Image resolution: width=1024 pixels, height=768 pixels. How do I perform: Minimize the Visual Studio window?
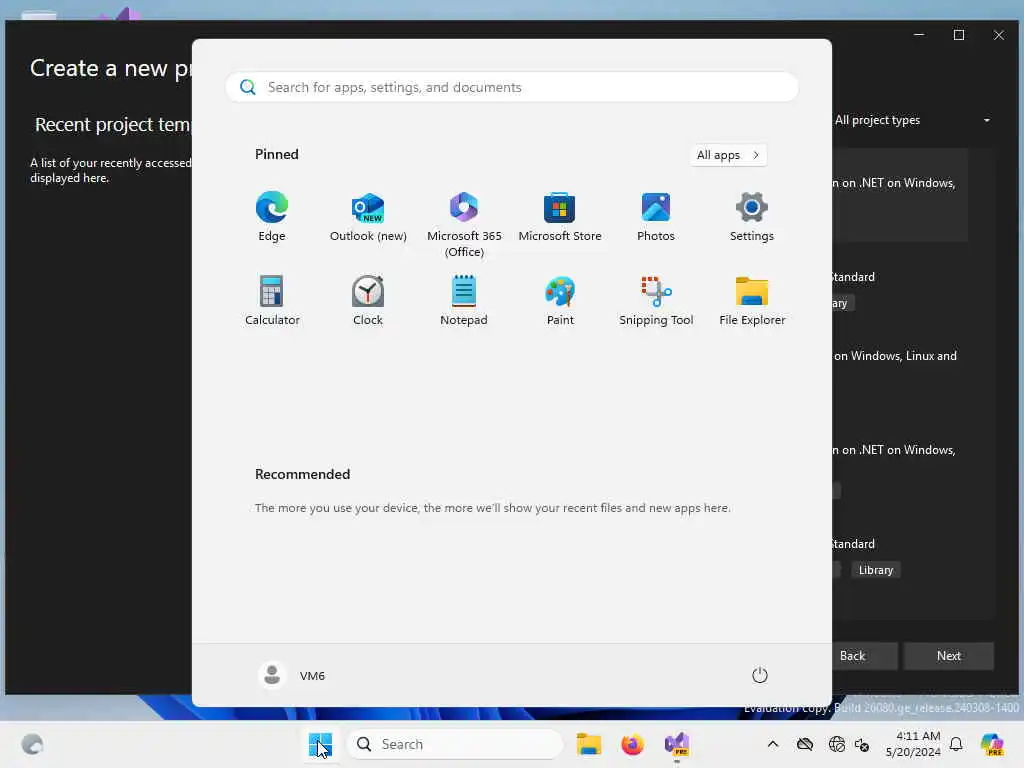tap(919, 35)
